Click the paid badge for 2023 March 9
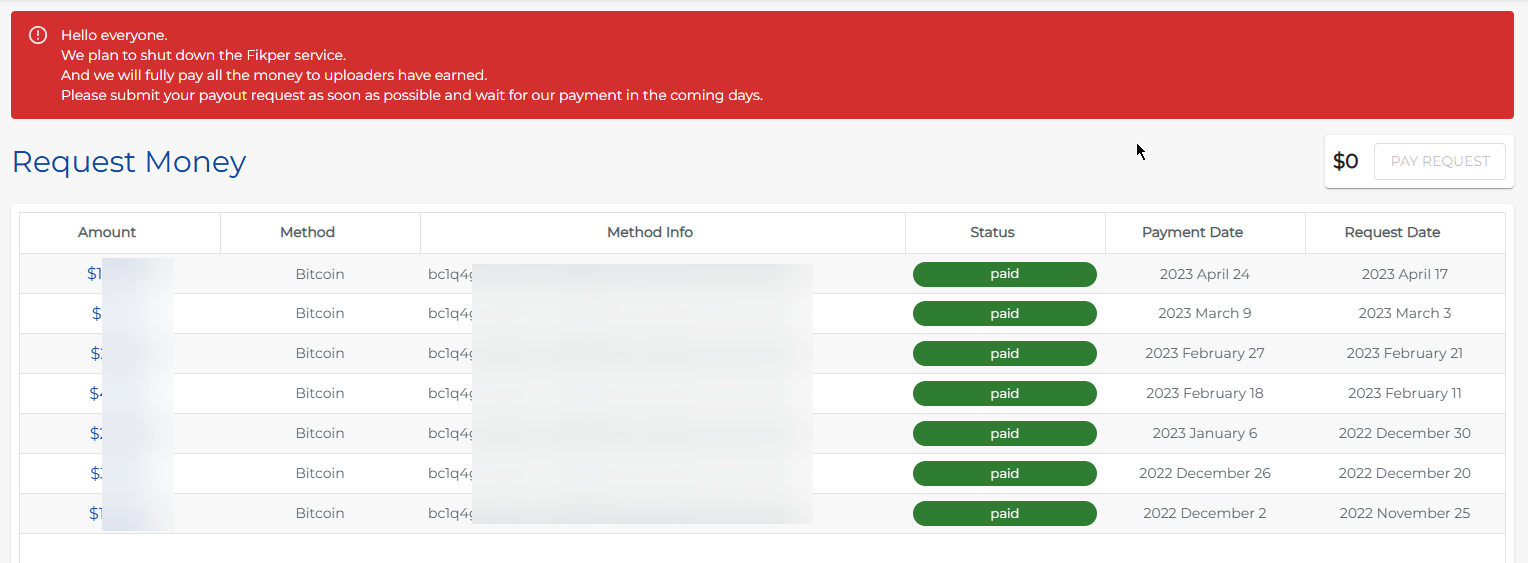This screenshot has height=563, width=1528. tap(1004, 313)
